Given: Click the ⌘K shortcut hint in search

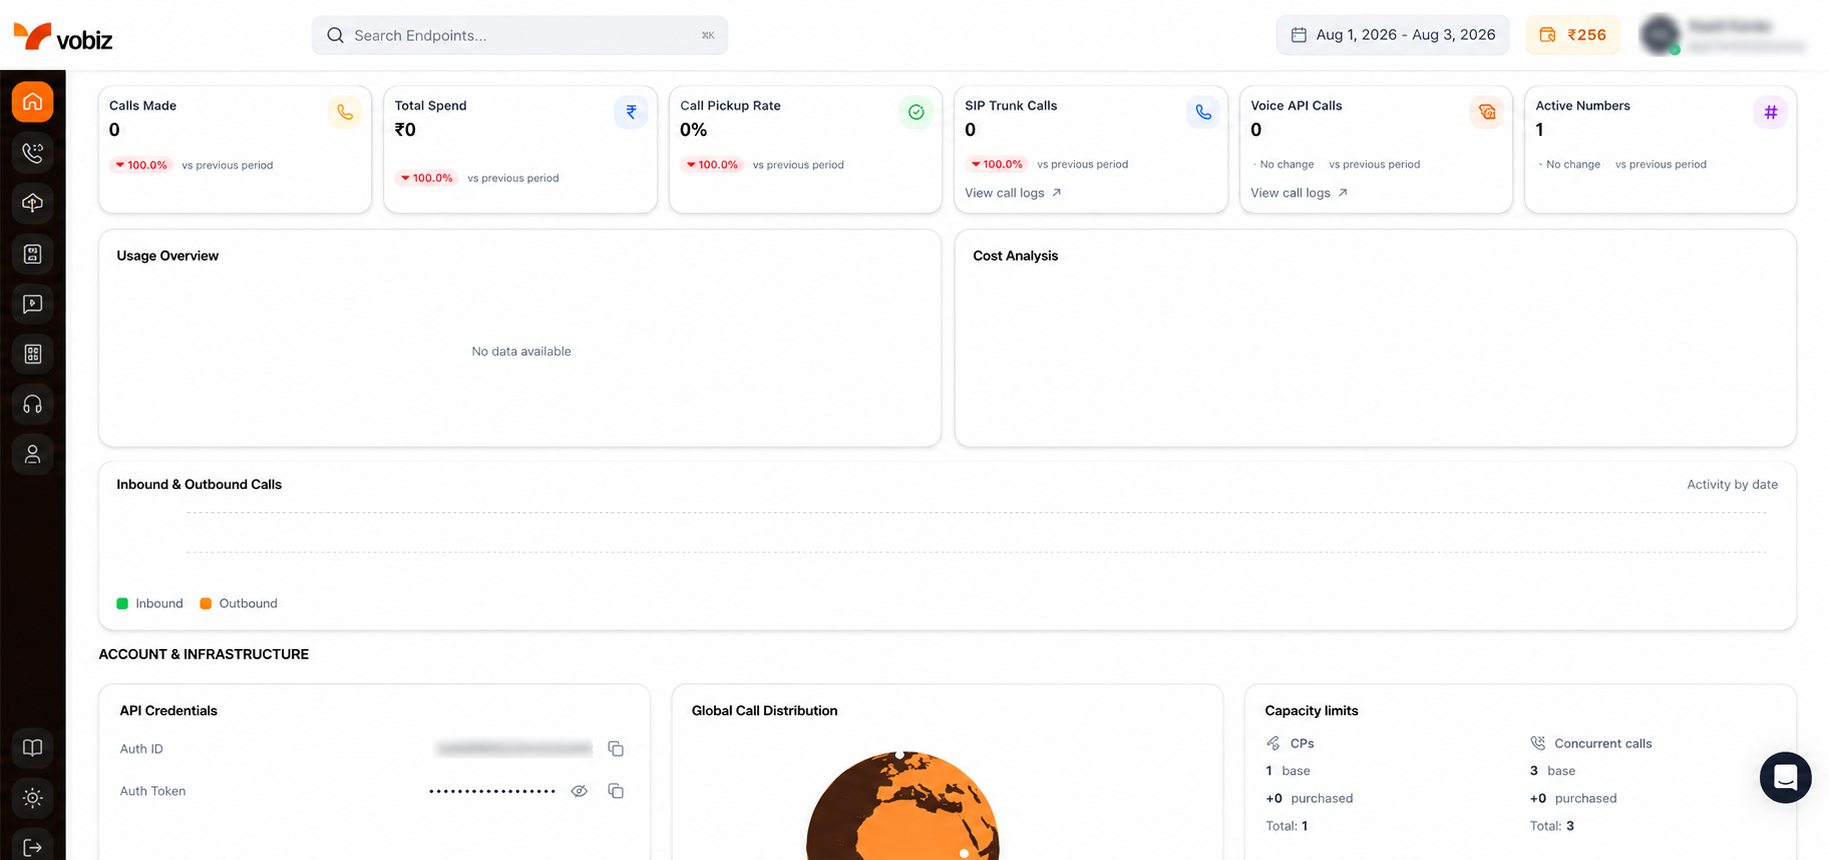Looking at the screenshot, I should click(708, 35).
